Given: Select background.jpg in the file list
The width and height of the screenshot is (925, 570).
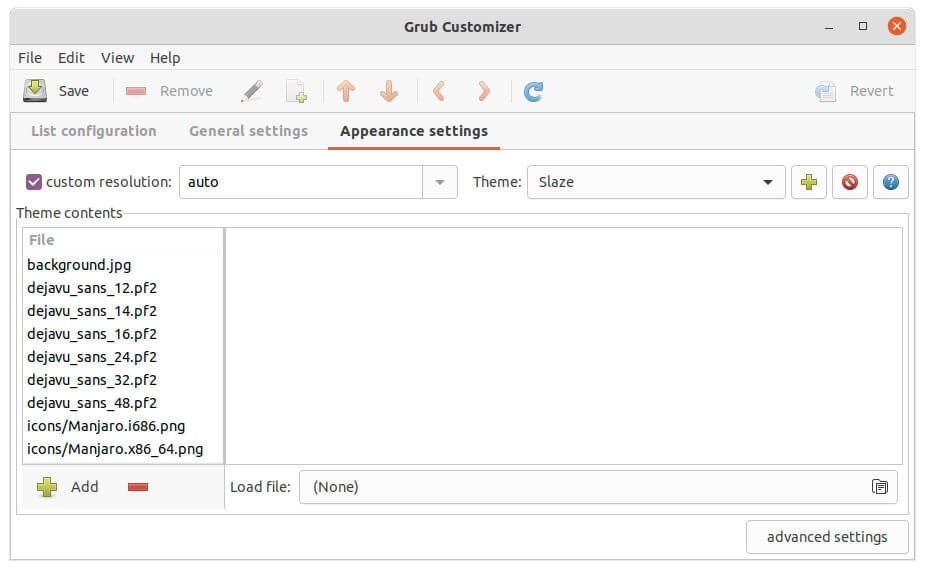Looking at the screenshot, I should click(x=79, y=265).
